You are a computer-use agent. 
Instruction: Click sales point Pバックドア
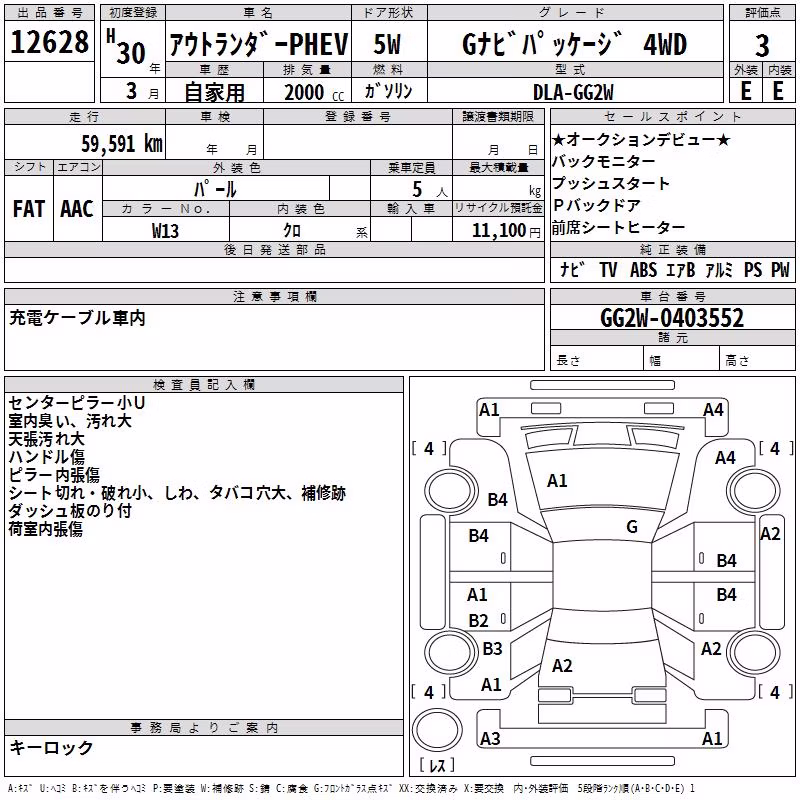[x=596, y=206]
